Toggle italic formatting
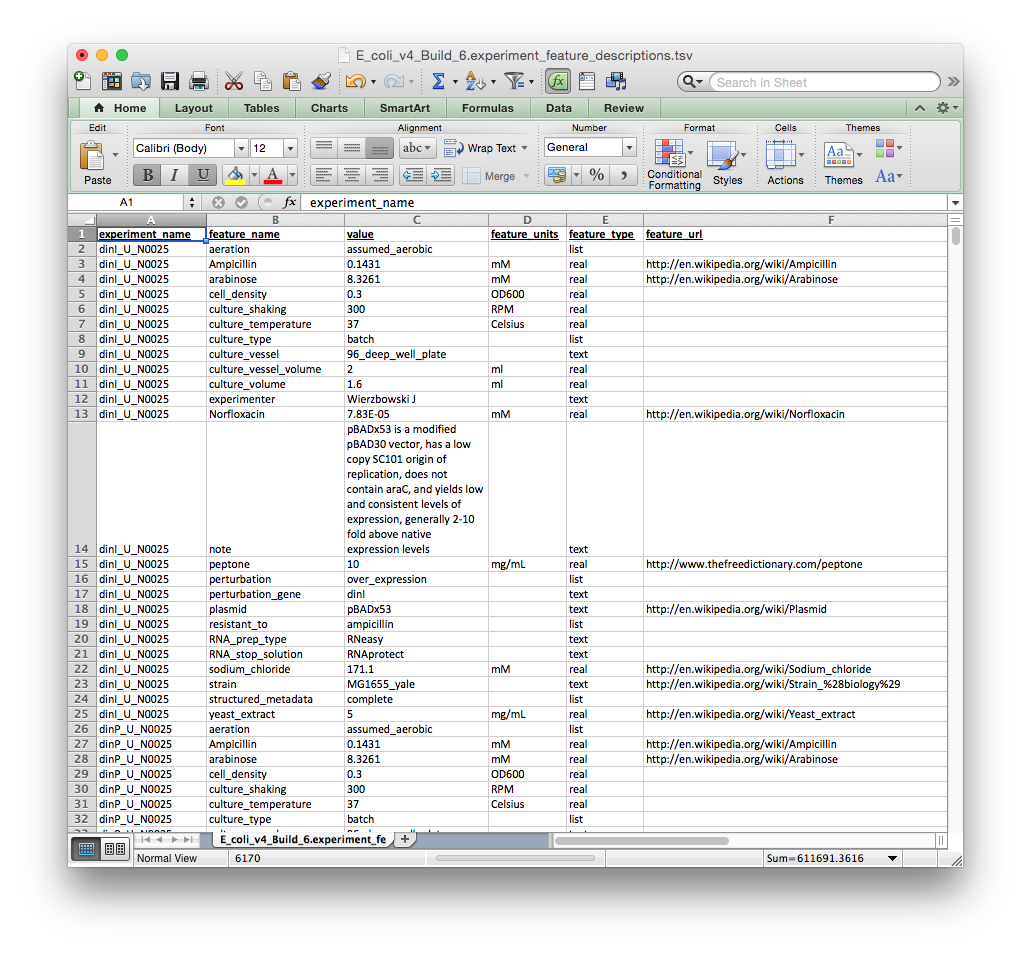 (x=174, y=173)
